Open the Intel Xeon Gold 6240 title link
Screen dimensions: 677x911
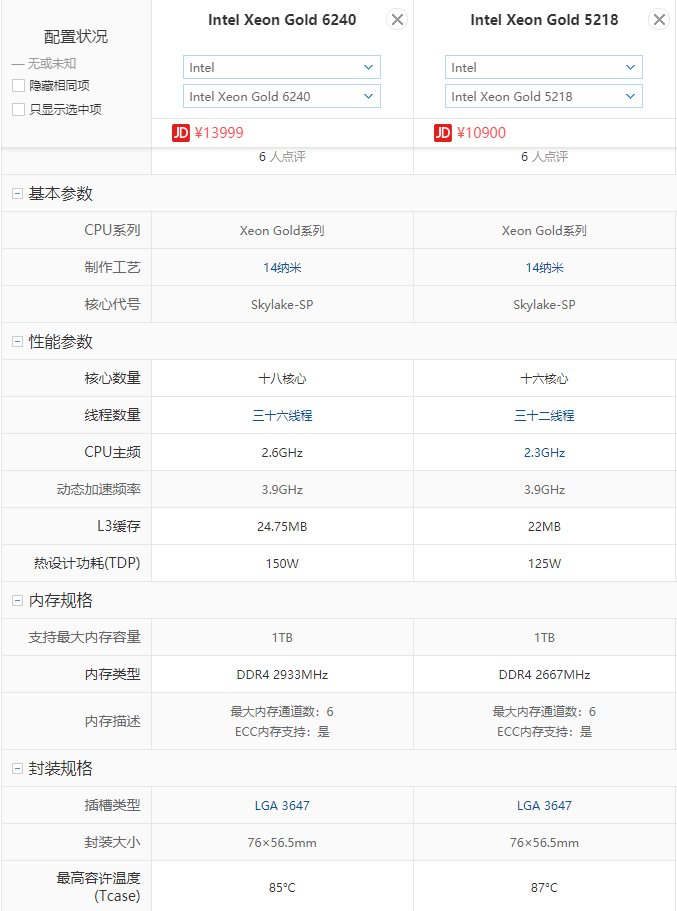coord(282,20)
